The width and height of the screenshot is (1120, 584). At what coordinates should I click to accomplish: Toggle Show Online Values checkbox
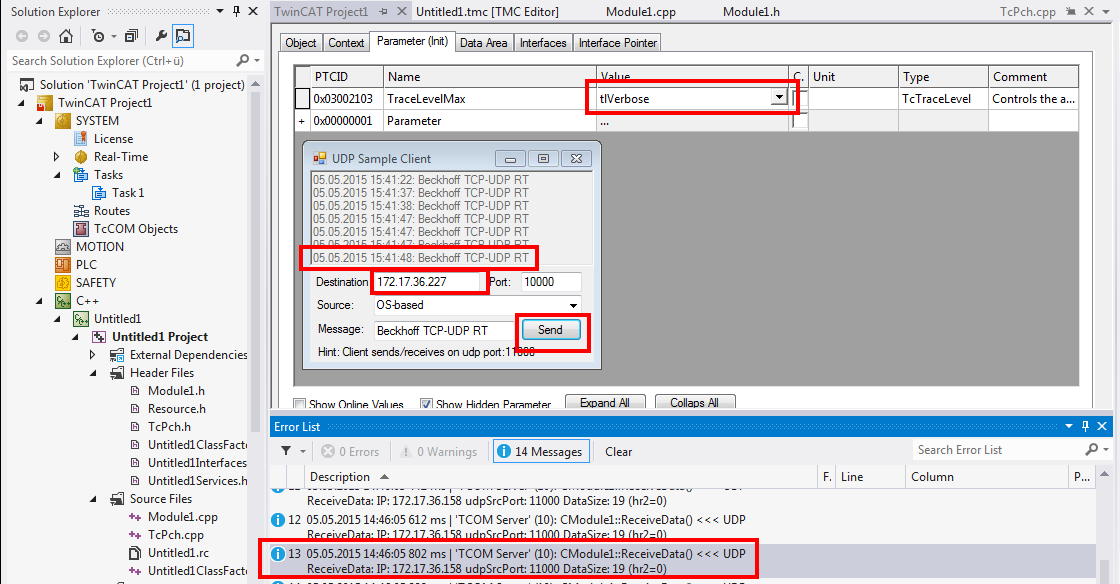pyautogui.click(x=300, y=404)
